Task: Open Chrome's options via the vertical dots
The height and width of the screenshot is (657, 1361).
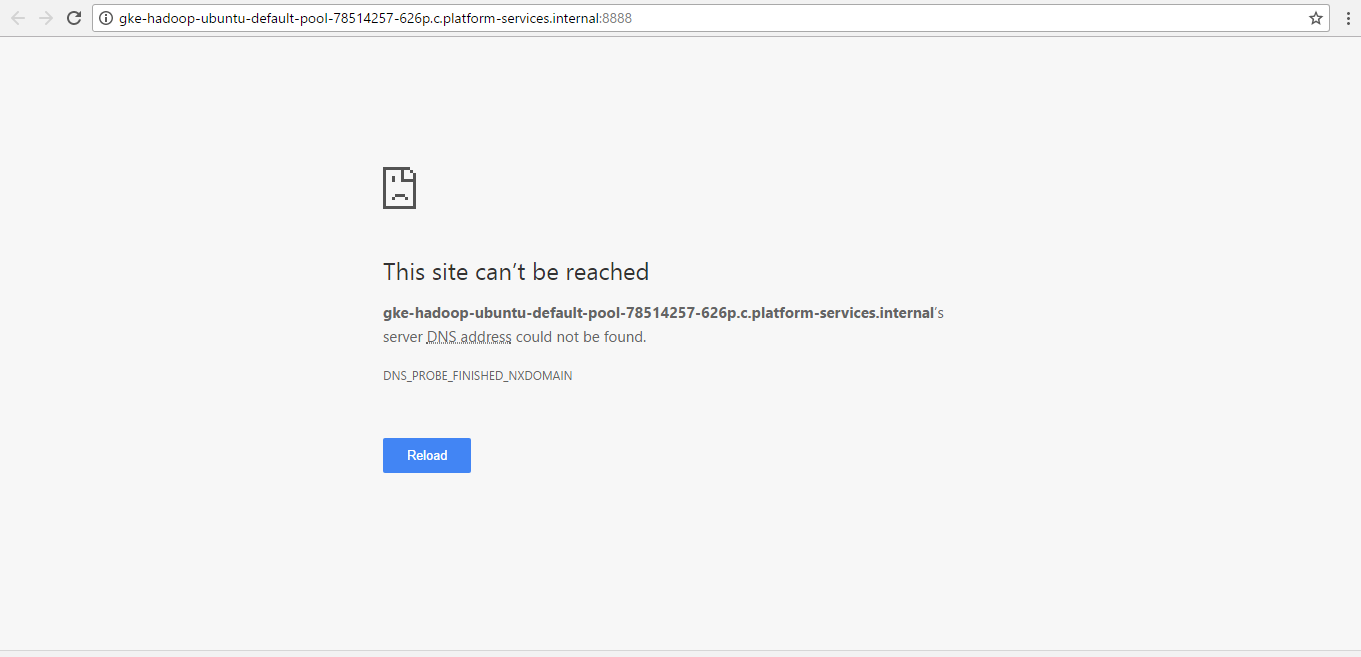Action: click(x=1347, y=17)
